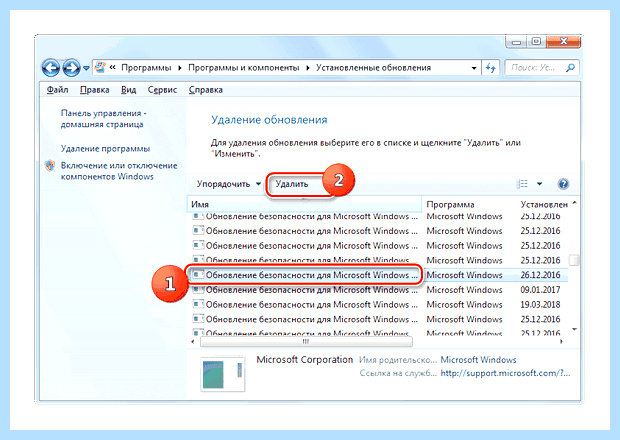Select the update row dated 26.12.2016

tap(377, 275)
